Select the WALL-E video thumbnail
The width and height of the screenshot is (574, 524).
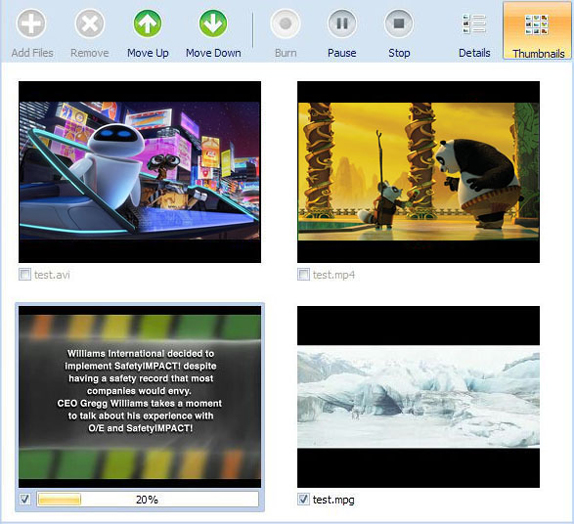pyautogui.click(x=140, y=172)
